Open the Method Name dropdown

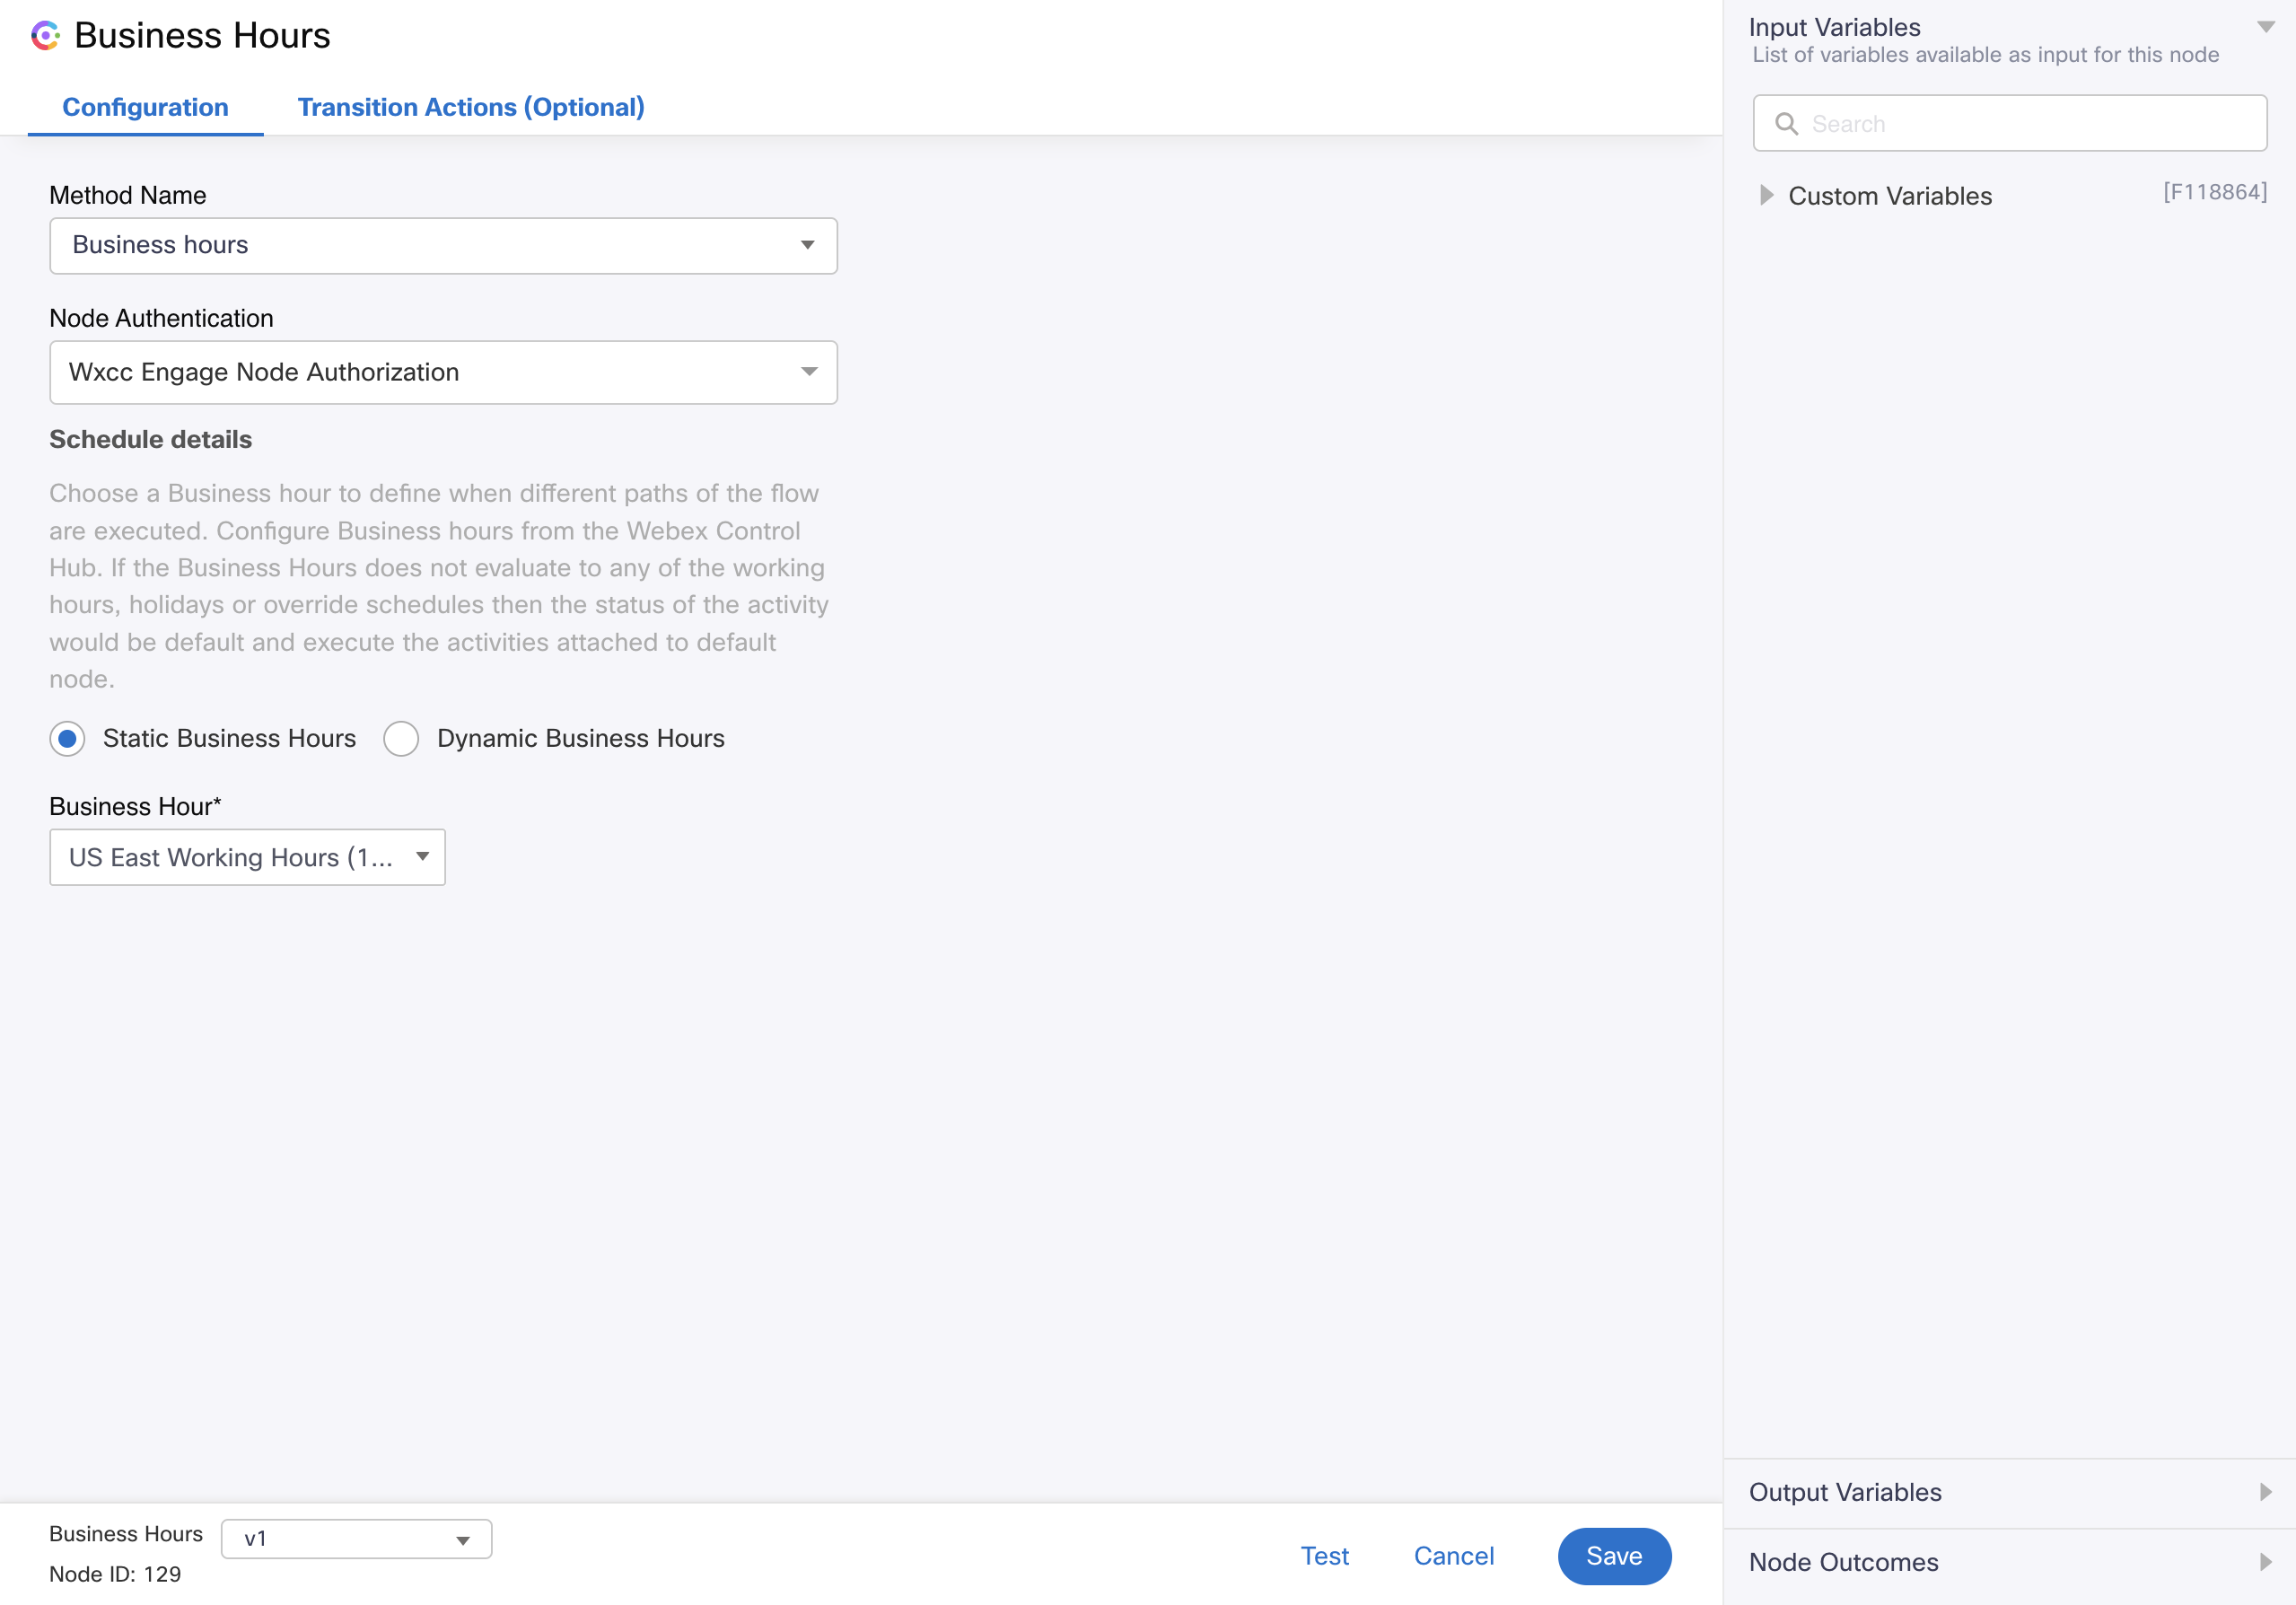pyautogui.click(x=443, y=246)
